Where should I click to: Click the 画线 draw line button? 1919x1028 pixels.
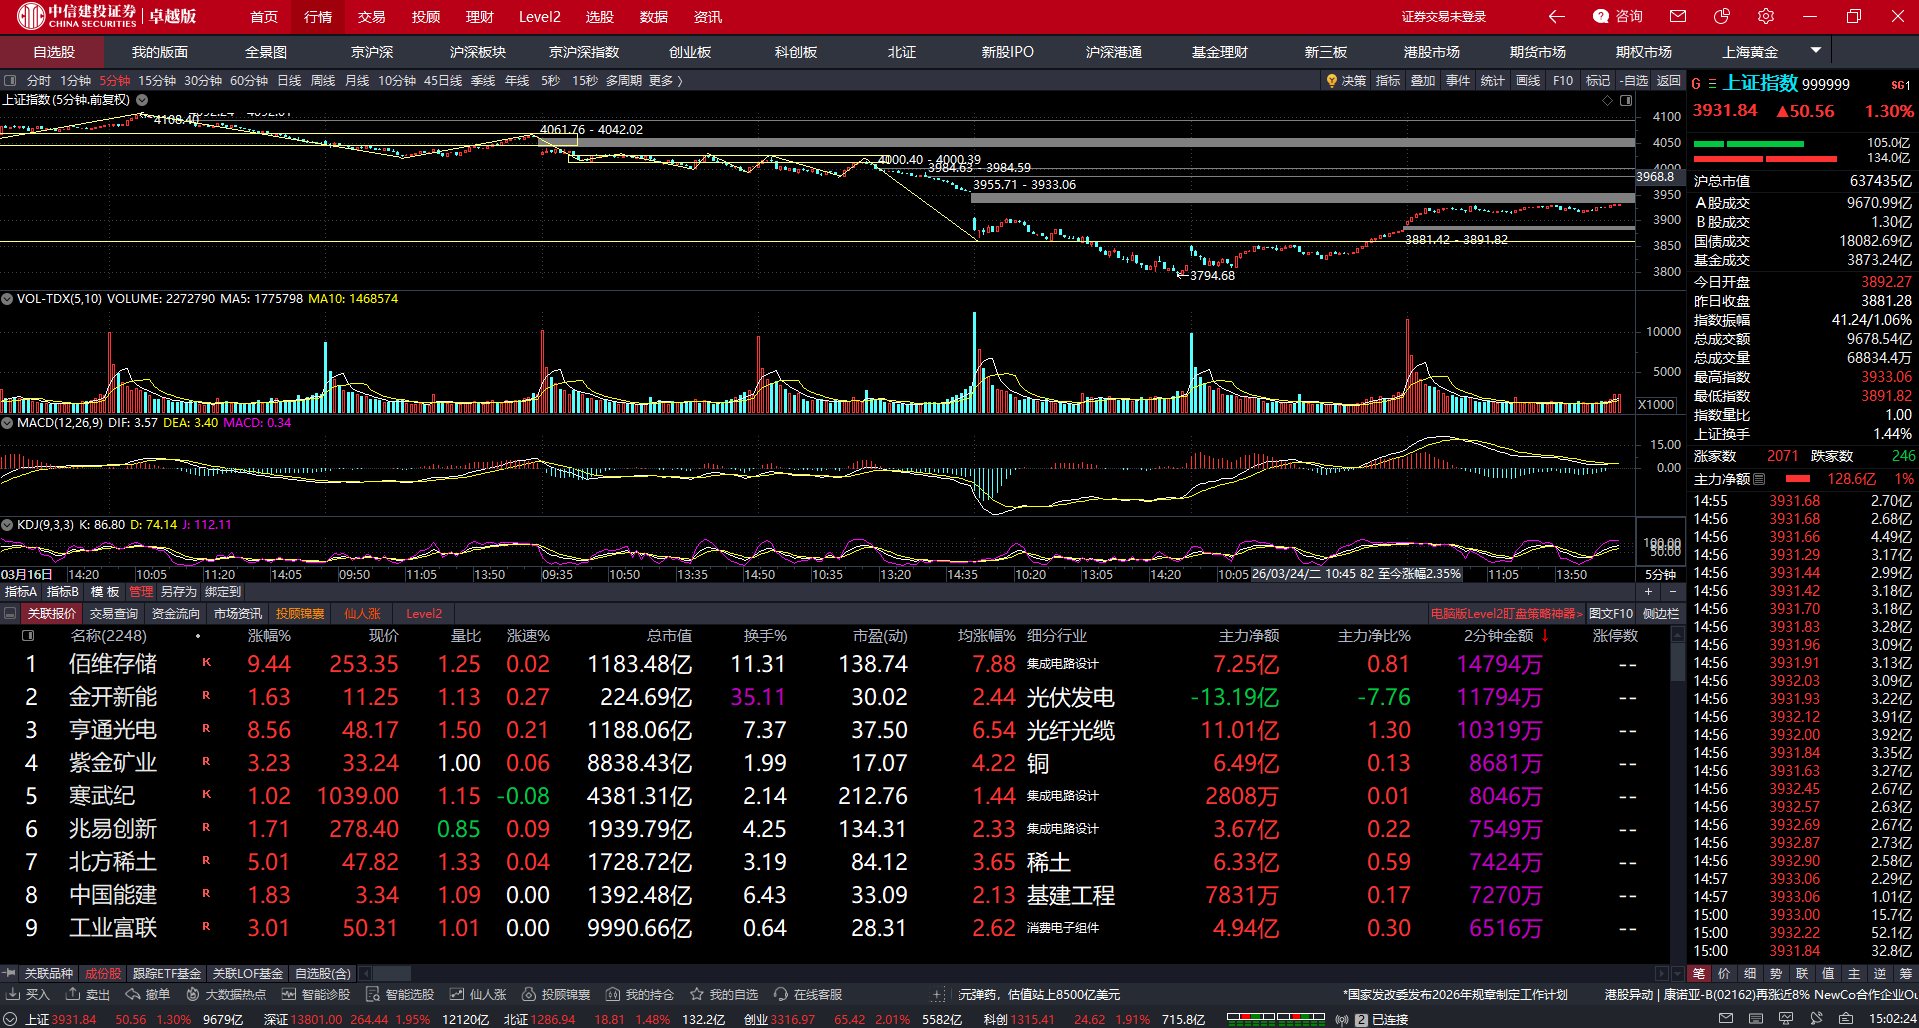coord(1528,81)
